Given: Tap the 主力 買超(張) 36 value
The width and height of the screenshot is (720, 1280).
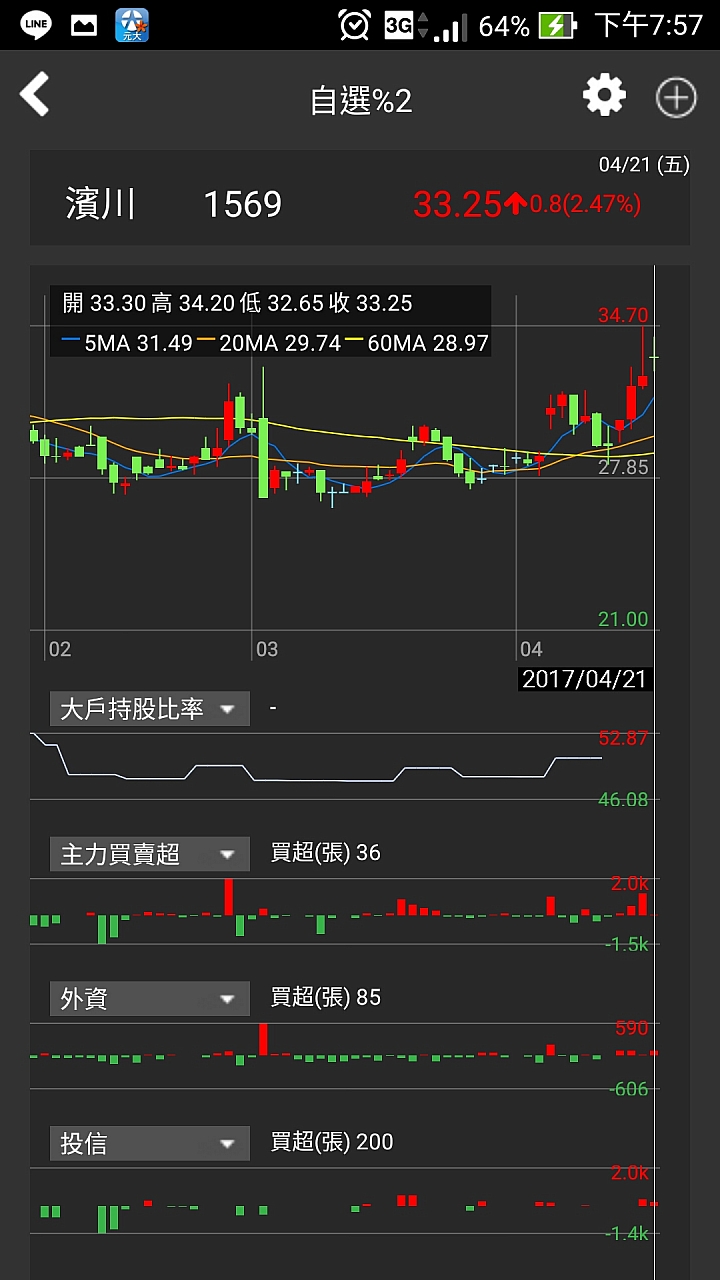Looking at the screenshot, I should click(326, 853).
